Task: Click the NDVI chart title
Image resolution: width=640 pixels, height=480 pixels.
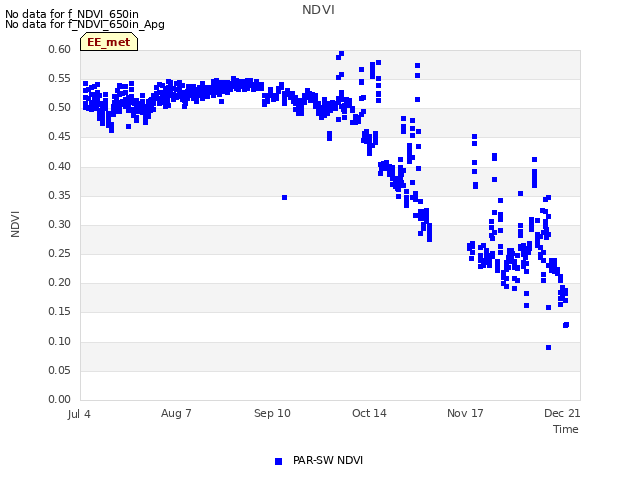Action: pyautogui.click(x=318, y=10)
